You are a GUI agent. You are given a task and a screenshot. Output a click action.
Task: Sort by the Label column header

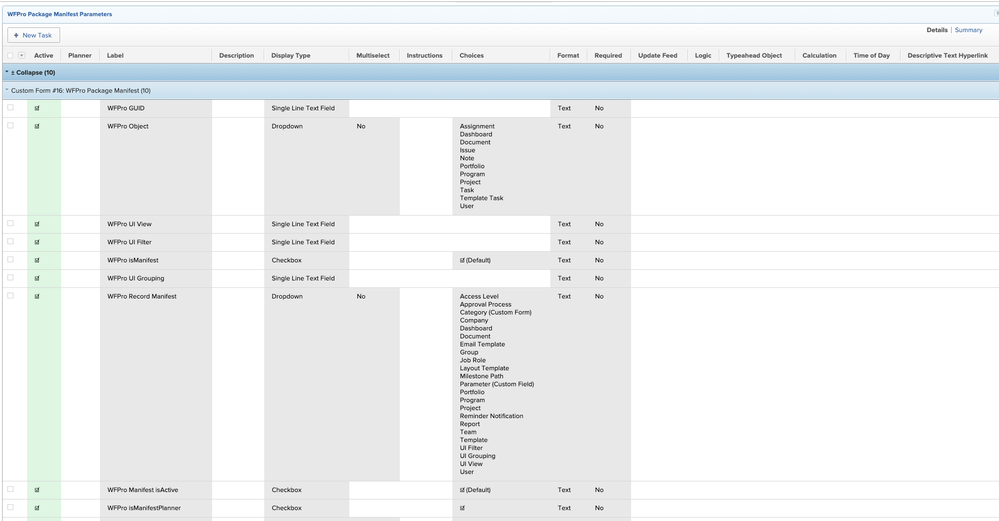[x=115, y=55]
